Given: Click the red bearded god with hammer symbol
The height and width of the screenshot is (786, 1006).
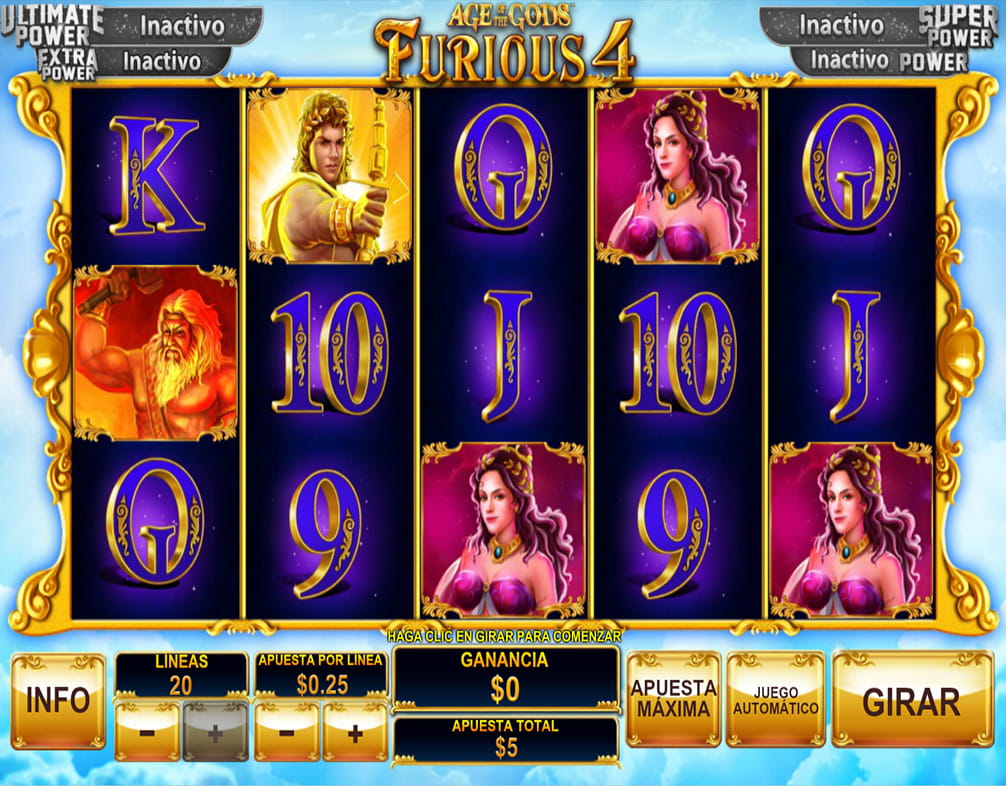Looking at the screenshot, I should [x=155, y=353].
